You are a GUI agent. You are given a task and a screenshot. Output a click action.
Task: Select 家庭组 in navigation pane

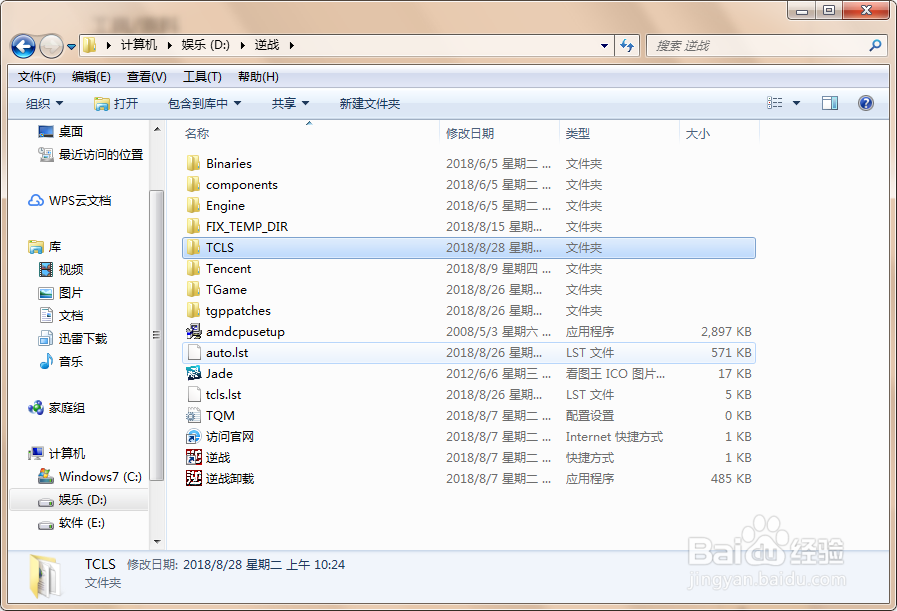66,408
